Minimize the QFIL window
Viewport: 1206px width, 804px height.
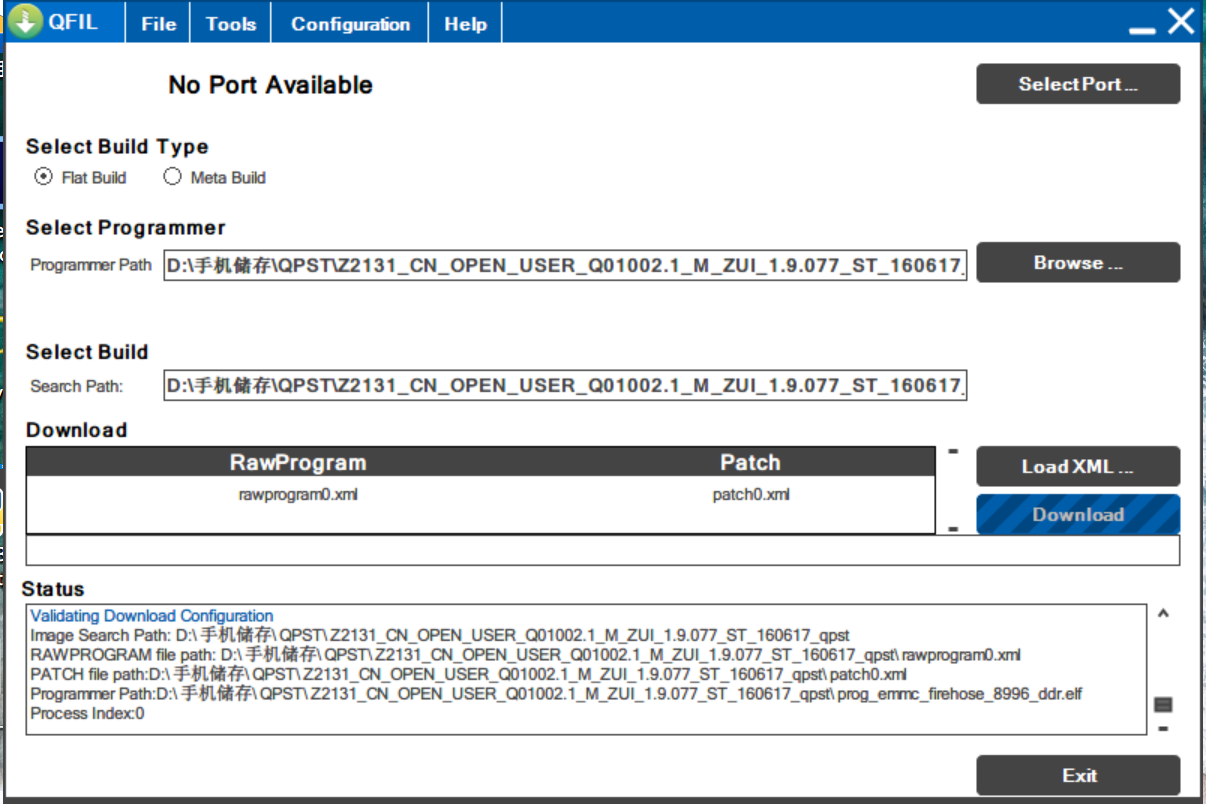(x=1142, y=31)
